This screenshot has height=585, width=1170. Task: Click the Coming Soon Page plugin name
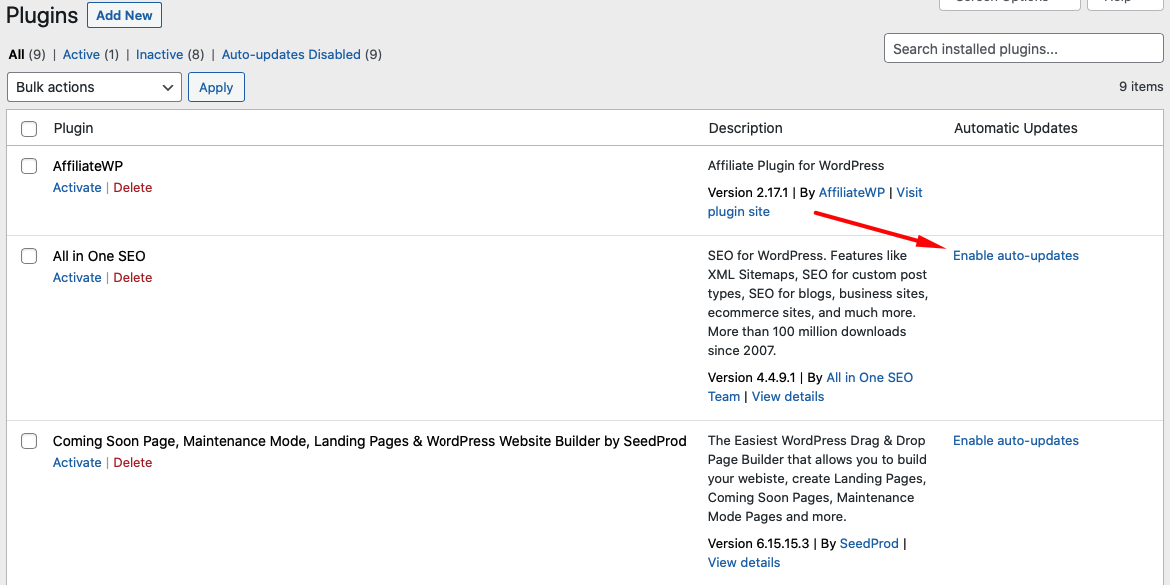(369, 441)
